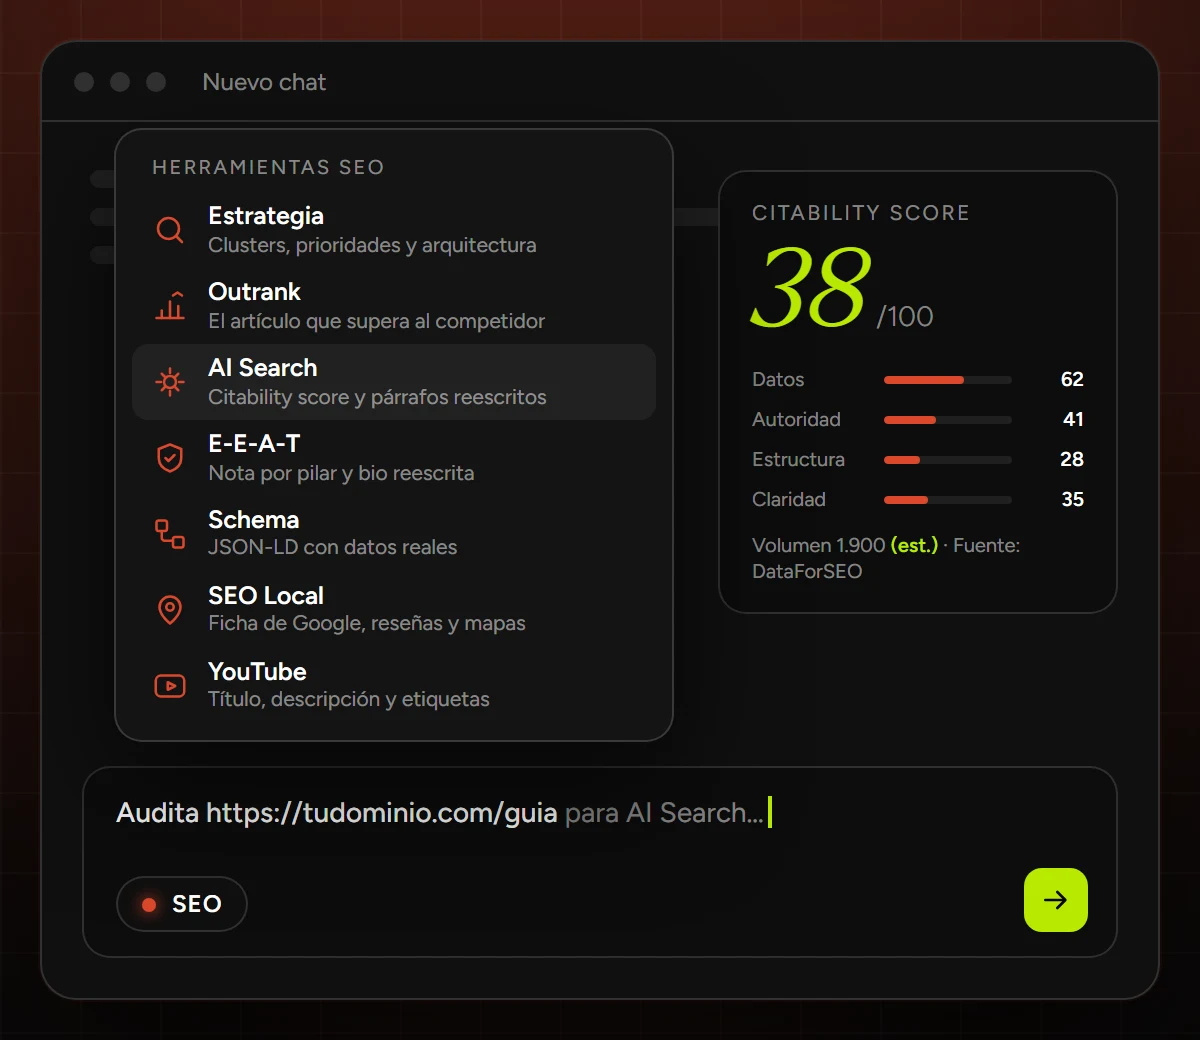Image resolution: width=1200 pixels, height=1040 pixels.
Task: Select the Estrategia tool entry
Action: click(394, 230)
